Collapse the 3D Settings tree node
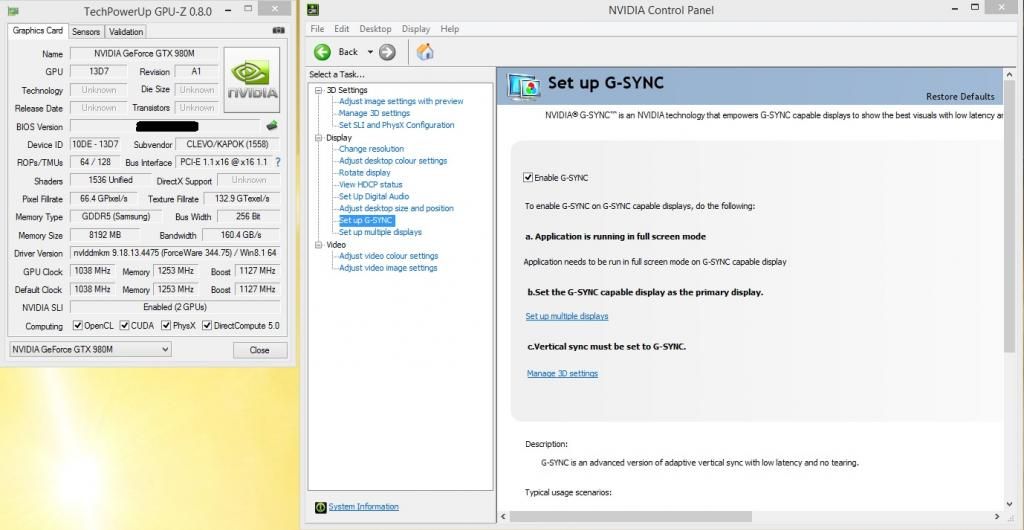1024x530 pixels. click(319, 90)
